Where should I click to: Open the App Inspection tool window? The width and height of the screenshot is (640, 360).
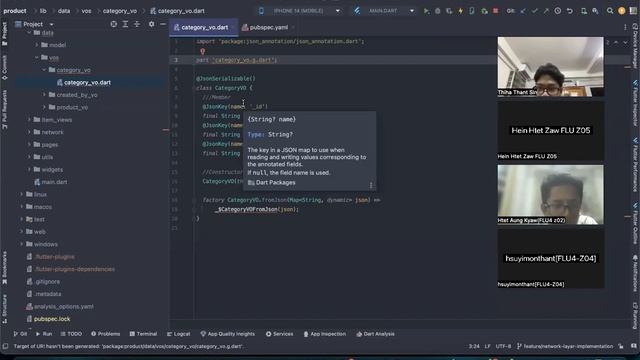[325, 334]
